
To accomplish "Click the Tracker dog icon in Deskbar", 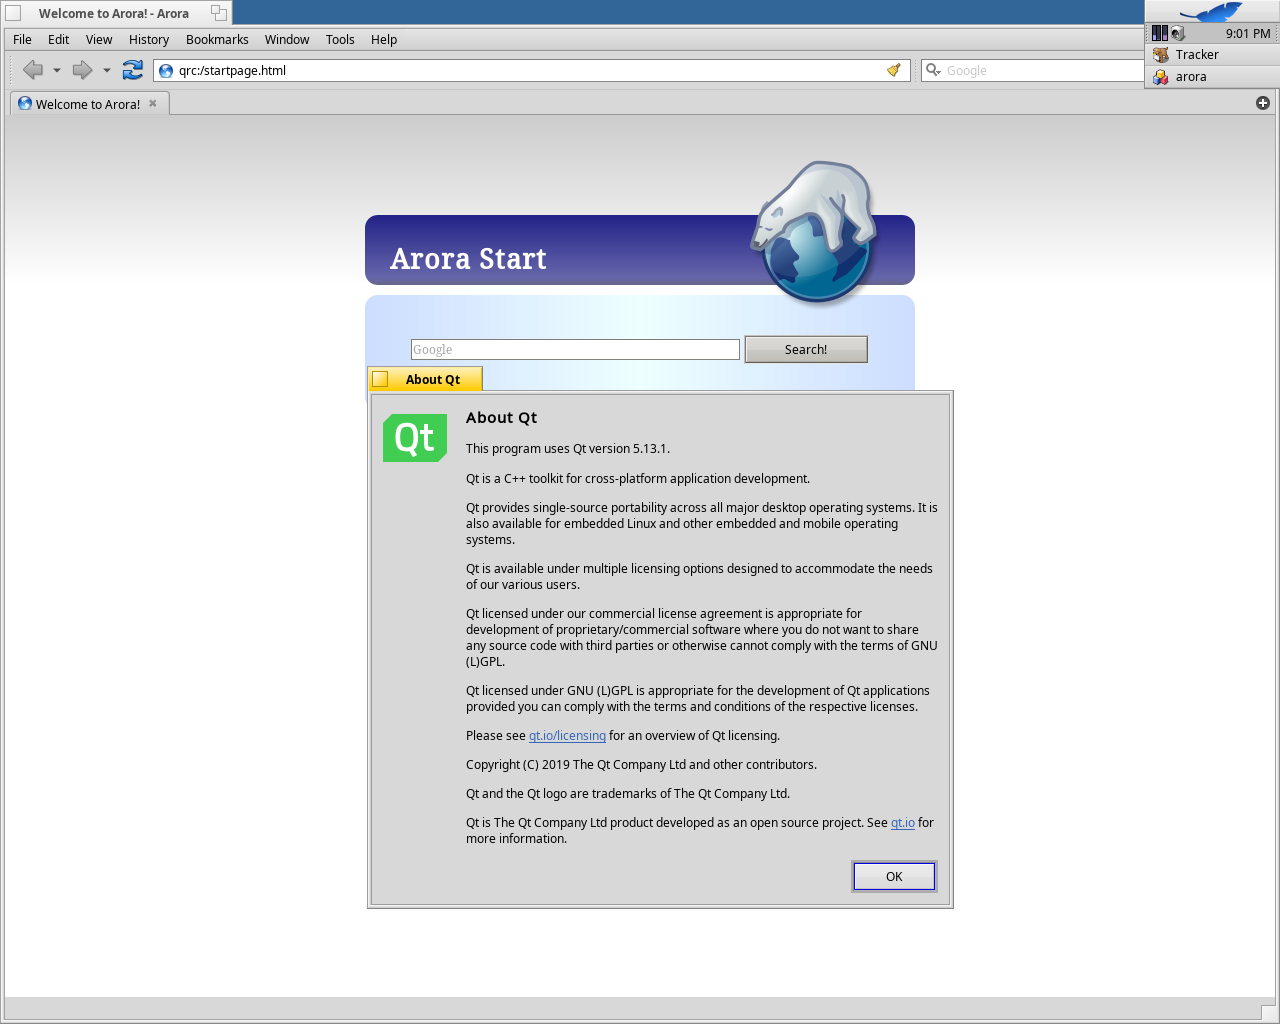I will (1160, 55).
